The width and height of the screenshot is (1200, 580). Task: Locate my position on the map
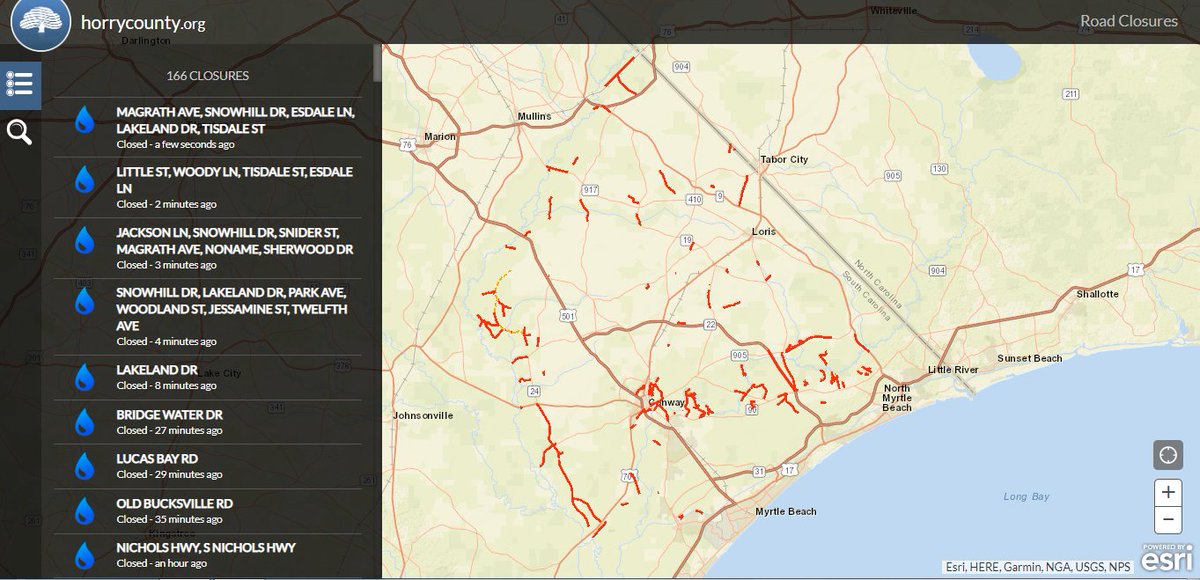[x=1168, y=455]
